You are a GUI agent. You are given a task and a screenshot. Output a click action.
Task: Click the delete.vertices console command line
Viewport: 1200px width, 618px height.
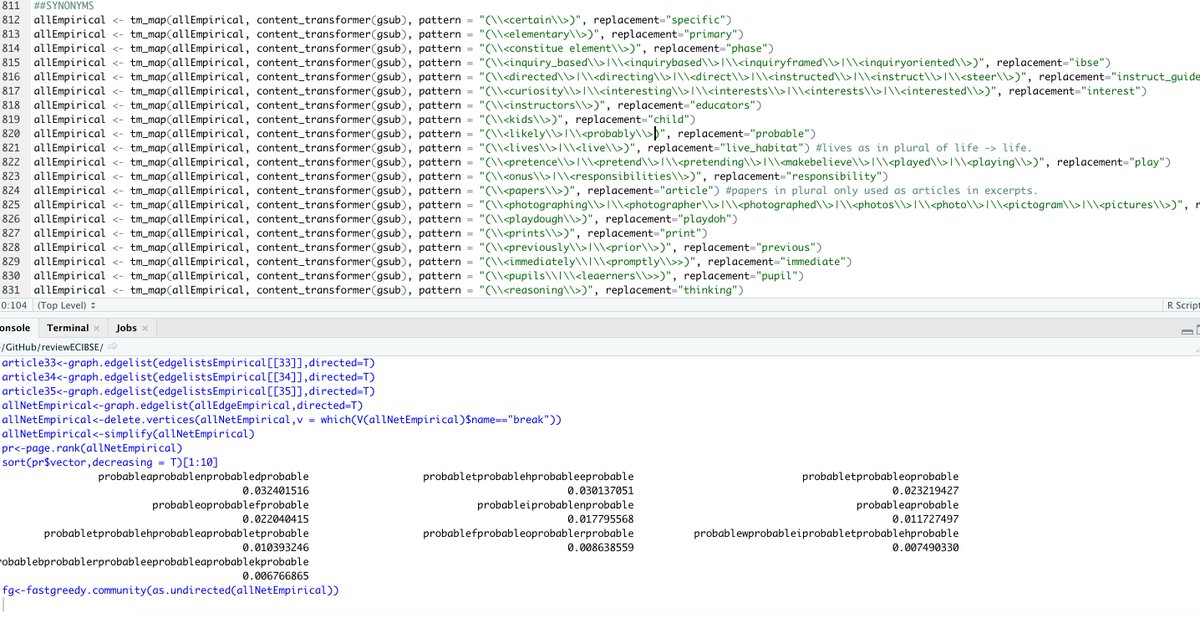(x=282, y=420)
